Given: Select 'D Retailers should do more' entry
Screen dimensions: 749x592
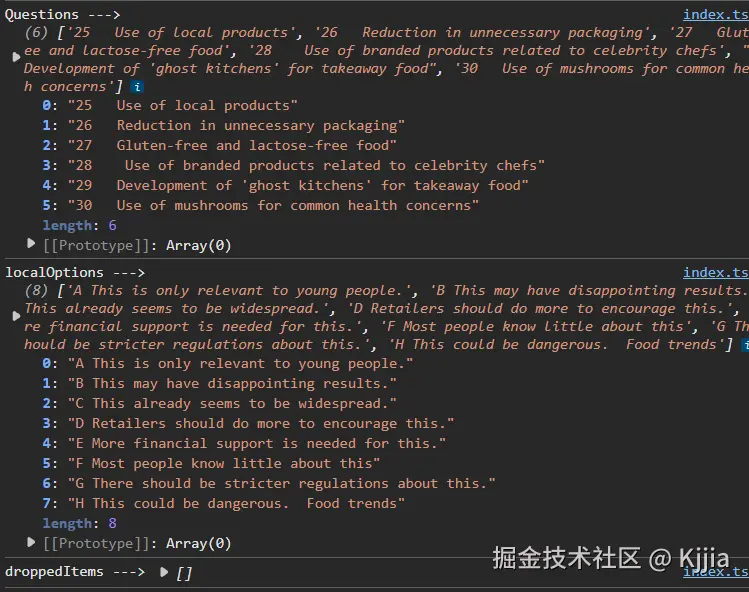Looking at the screenshot, I should 260,423.
